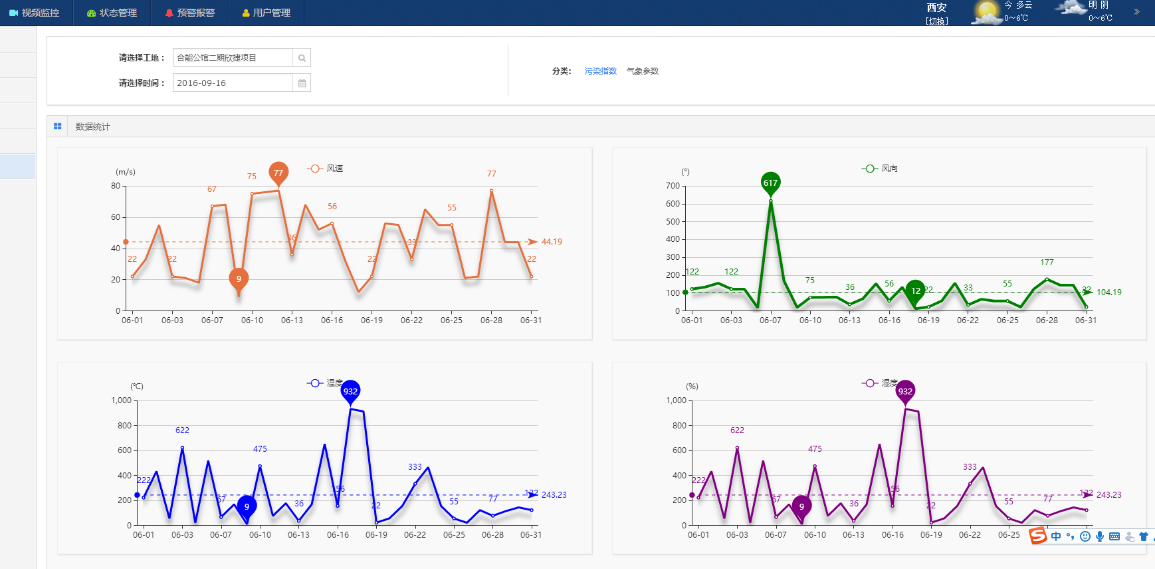1155x569 pixels.
Task: Click [切换] to switch city from 西安
Action: coord(936,21)
